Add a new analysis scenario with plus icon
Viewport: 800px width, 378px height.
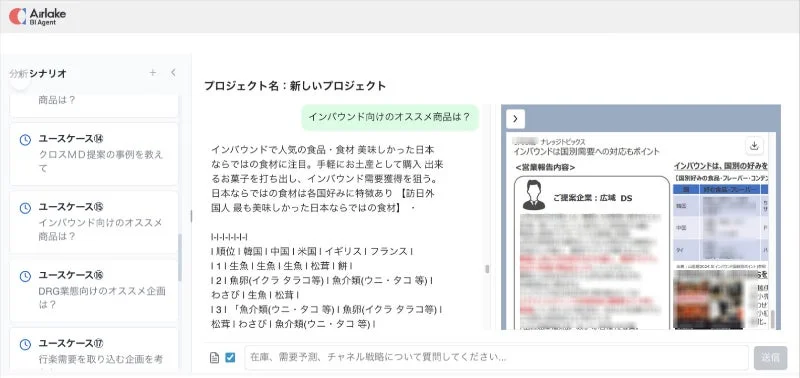[x=153, y=72]
